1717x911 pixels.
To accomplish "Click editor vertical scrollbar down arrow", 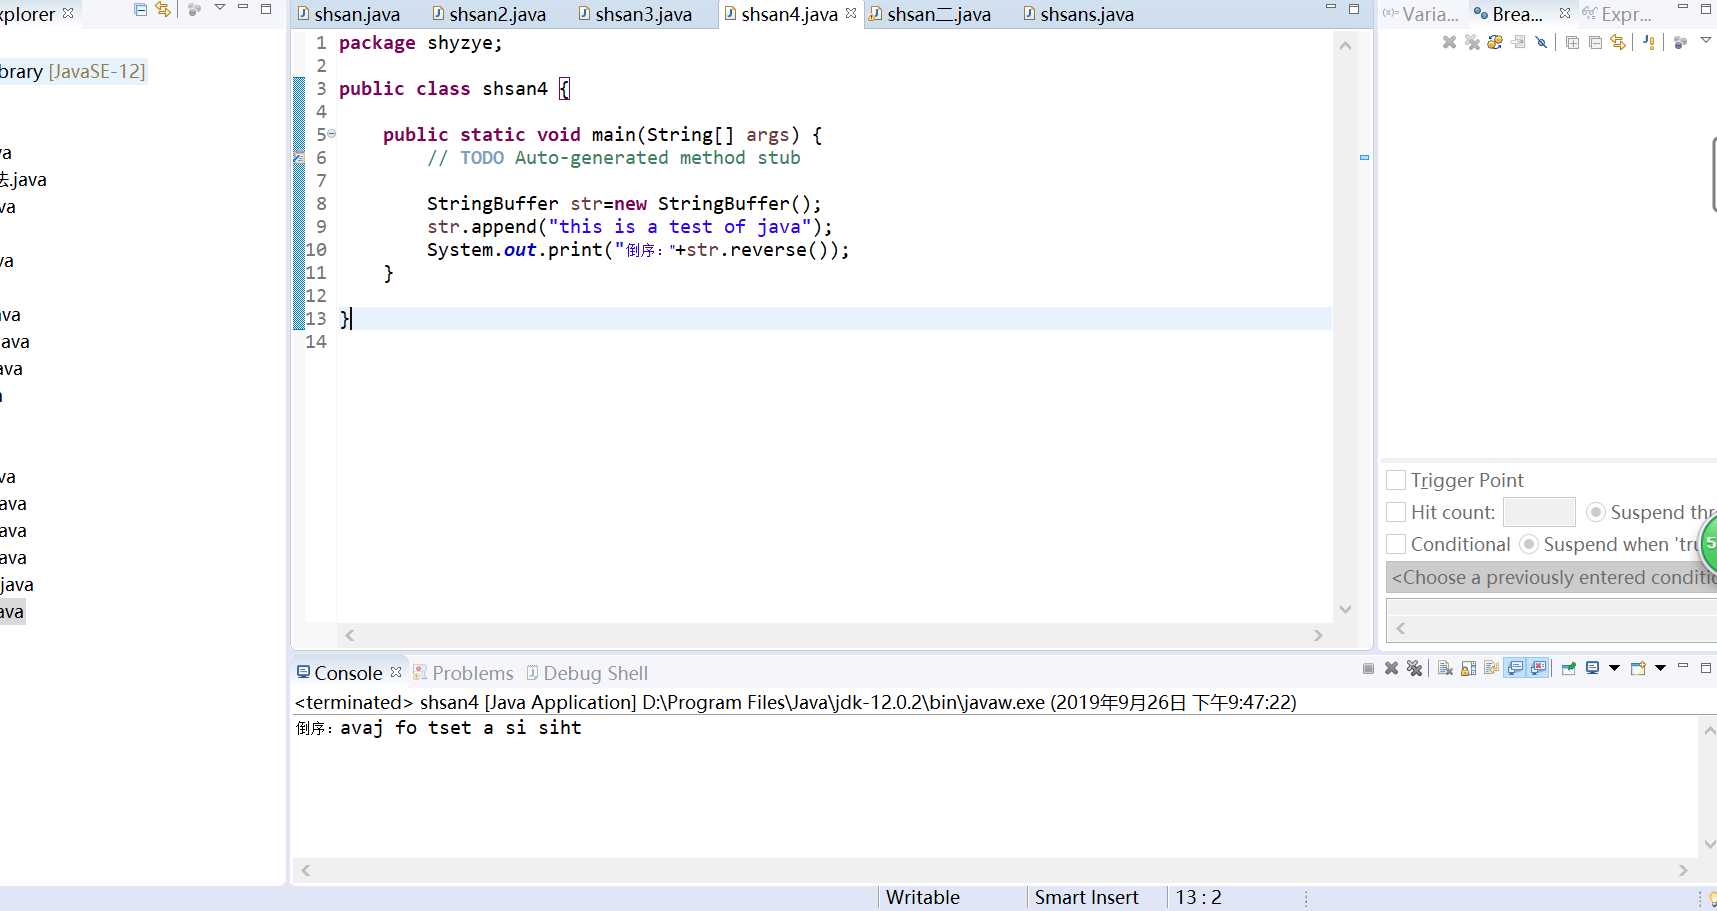I will 1345,609.
